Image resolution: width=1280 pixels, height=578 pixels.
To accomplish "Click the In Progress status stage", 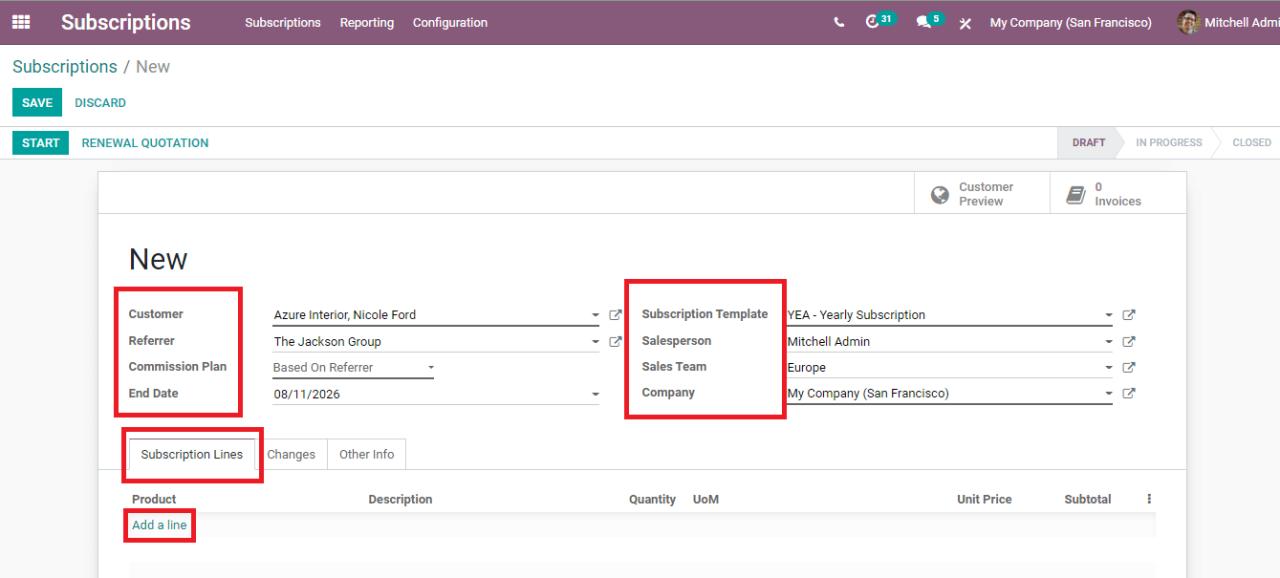I will [1168, 143].
